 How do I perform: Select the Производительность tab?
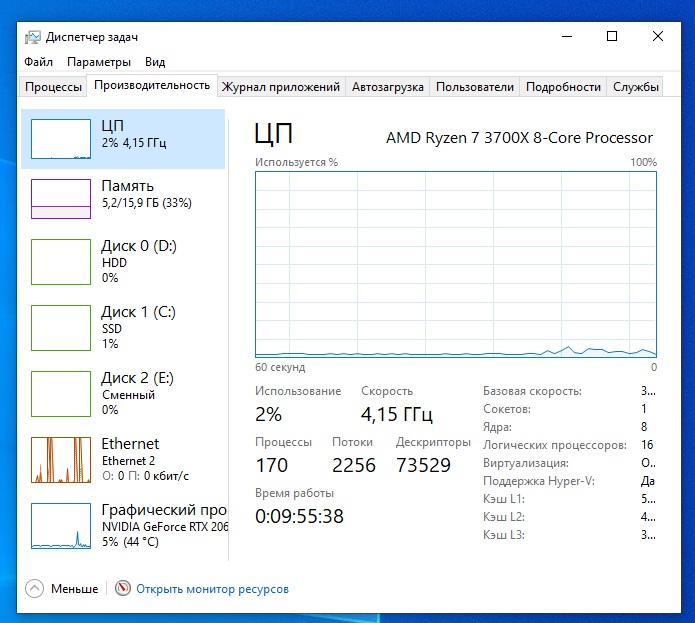[x=152, y=85]
